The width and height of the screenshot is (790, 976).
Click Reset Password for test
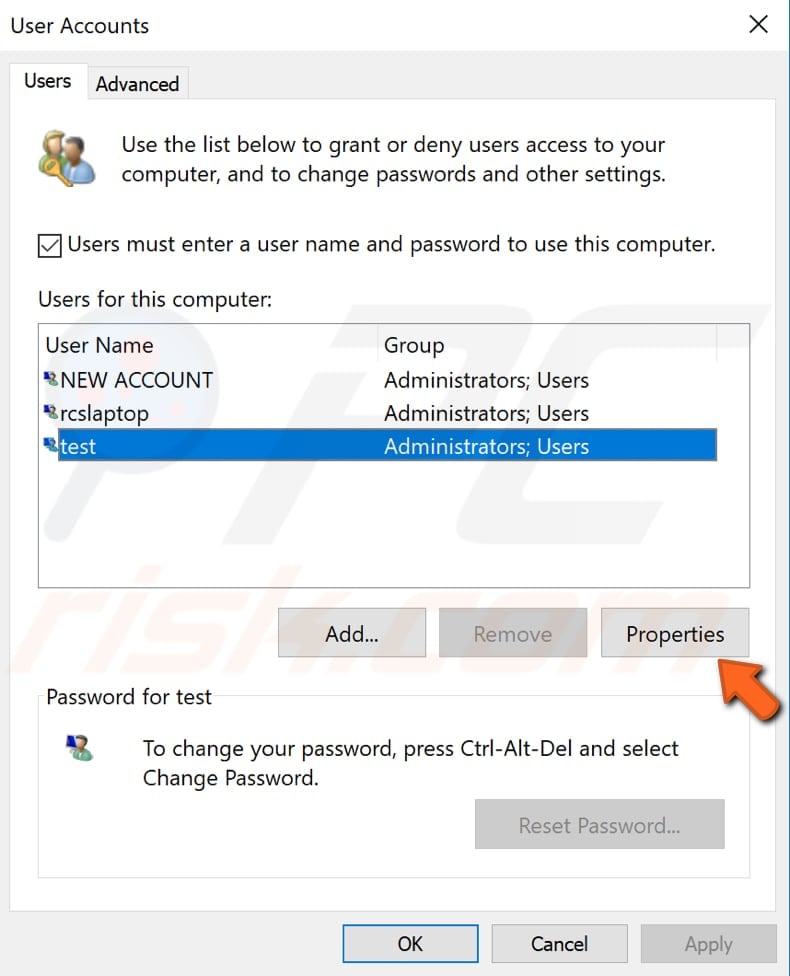(x=599, y=824)
